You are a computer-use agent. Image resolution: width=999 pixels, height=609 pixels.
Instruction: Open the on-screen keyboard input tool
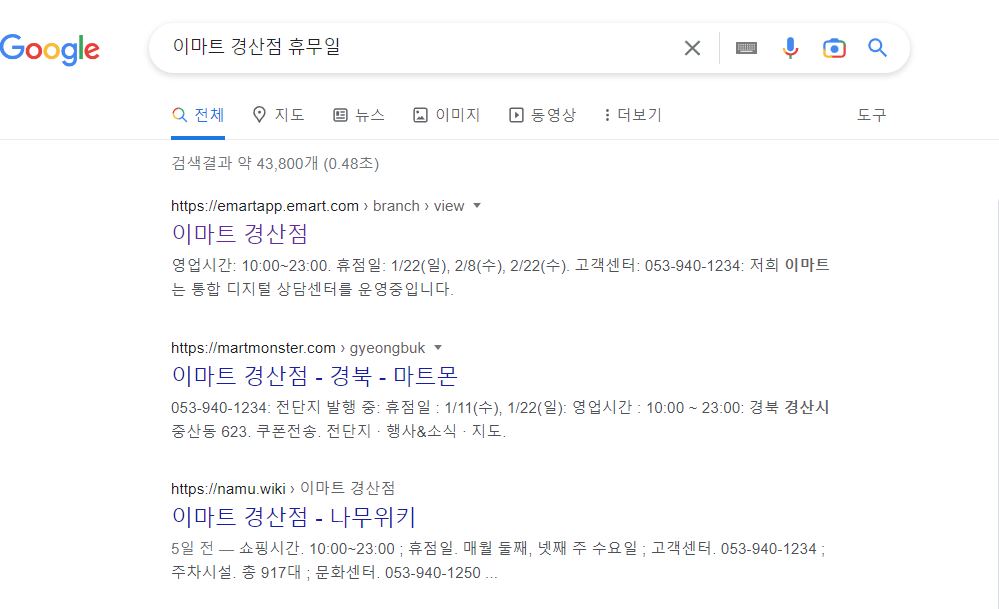(746, 48)
